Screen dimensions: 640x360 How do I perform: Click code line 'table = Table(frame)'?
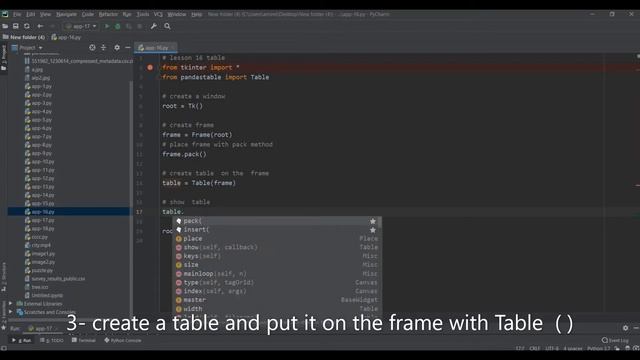tap(199, 183)
